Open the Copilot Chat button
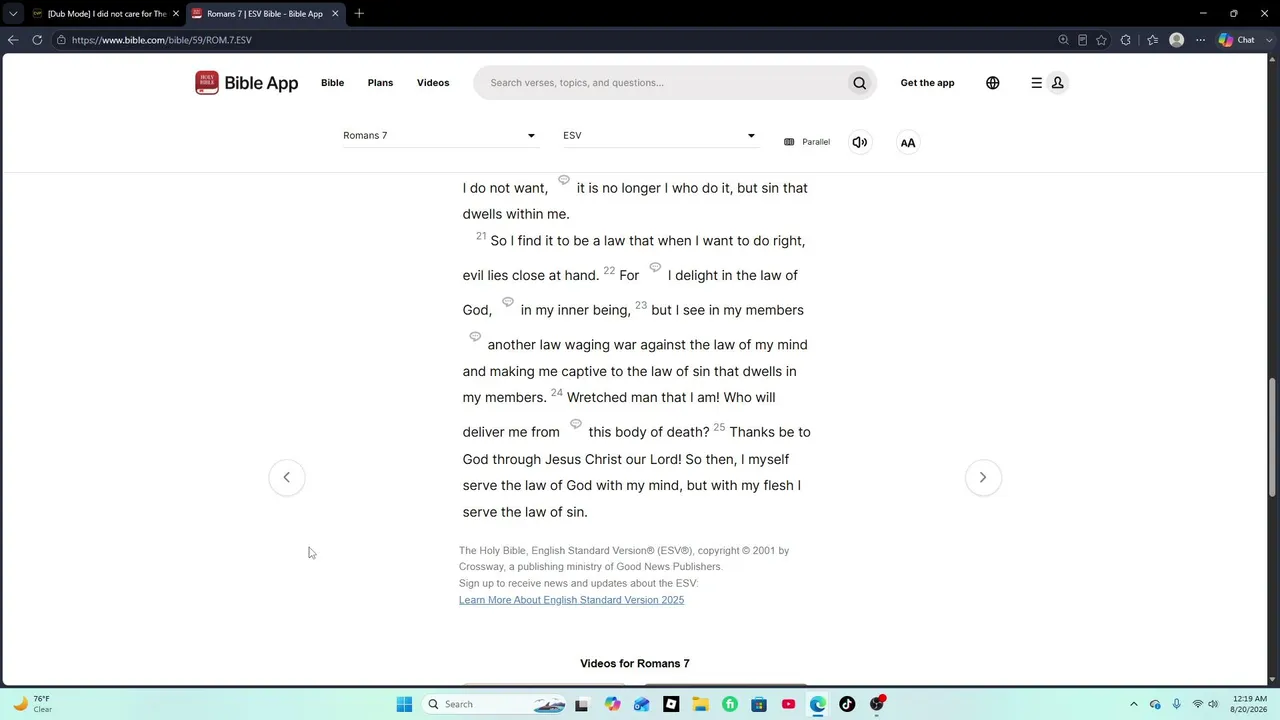 click(1237, 40)
